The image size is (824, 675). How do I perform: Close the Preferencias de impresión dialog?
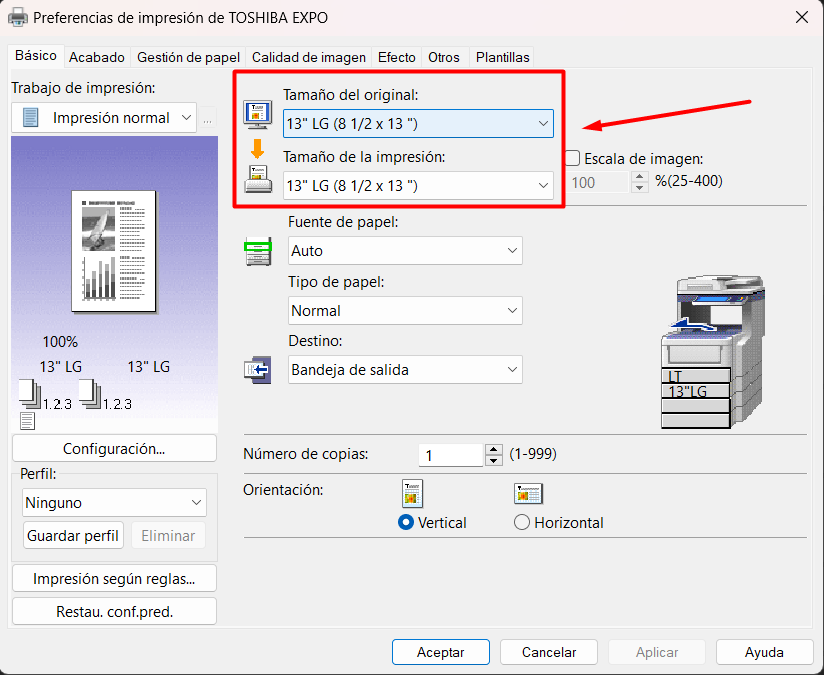pyautogui.click(x=802, y=17)
